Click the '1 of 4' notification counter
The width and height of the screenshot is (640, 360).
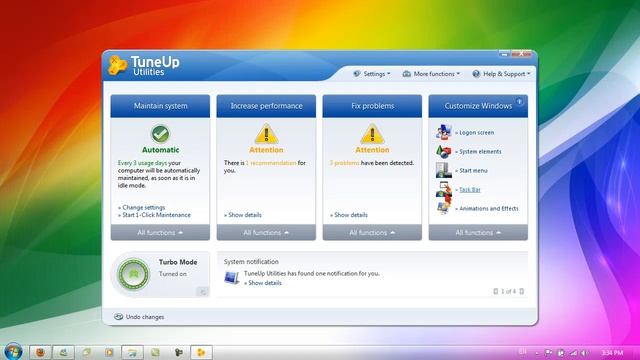pos(509,291)
